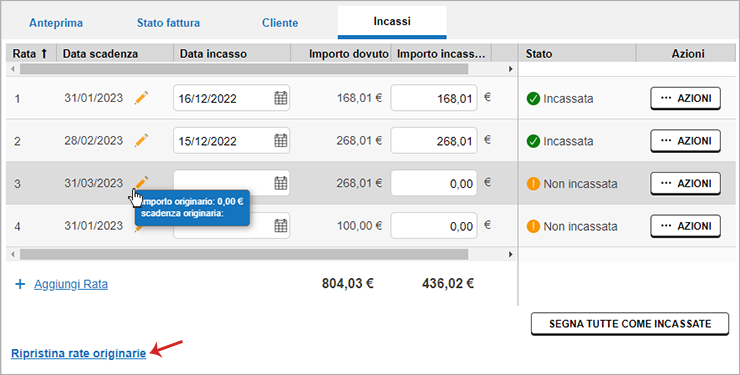Viewport: 740px width, 375px height.
Task: Click Ripristina rate originarie link
Action: point(78,353)
